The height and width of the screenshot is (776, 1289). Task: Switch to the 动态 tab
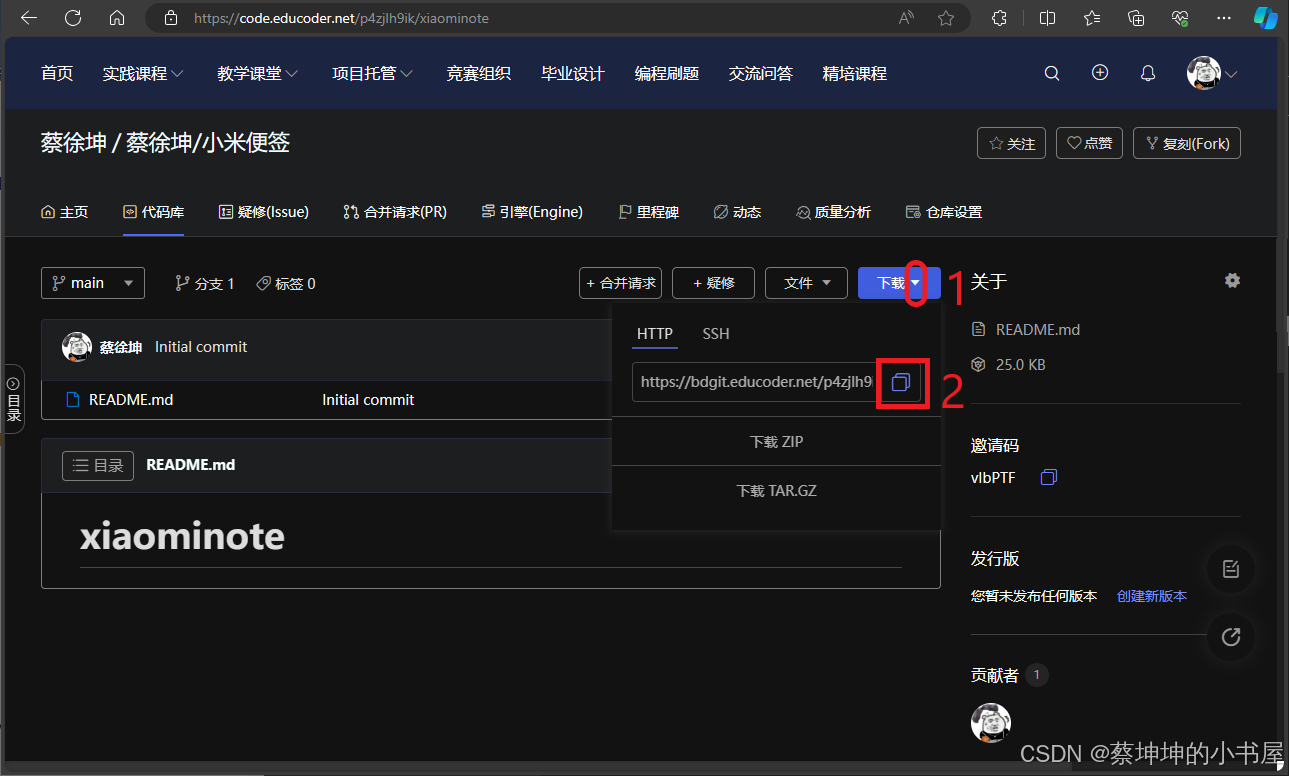click(737, 212)
